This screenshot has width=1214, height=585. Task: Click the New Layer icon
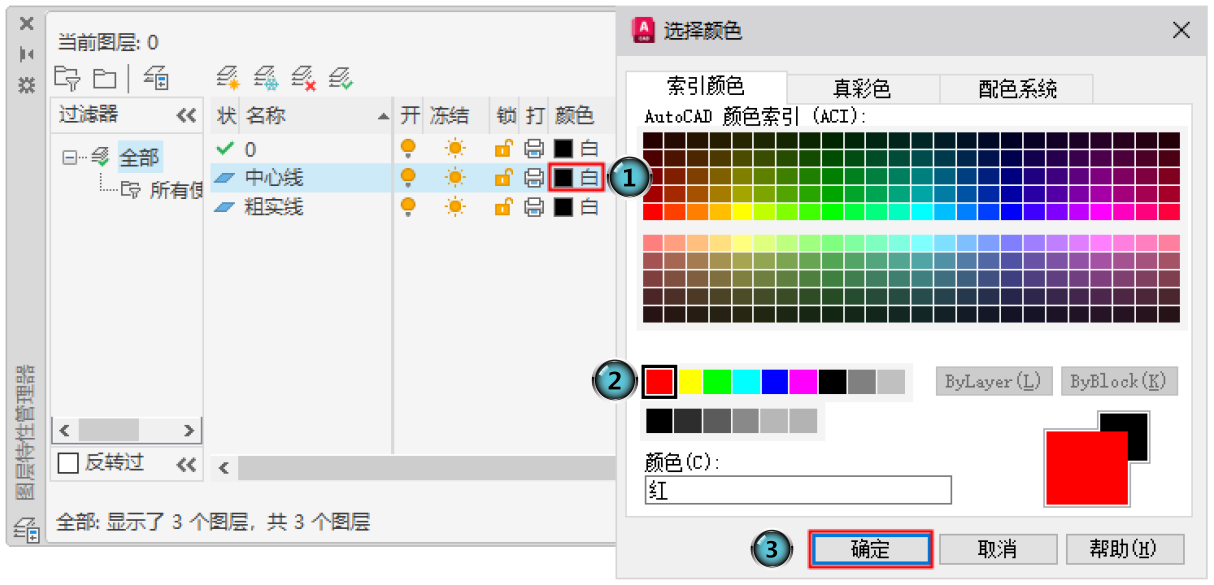click(x=228, y=78)
